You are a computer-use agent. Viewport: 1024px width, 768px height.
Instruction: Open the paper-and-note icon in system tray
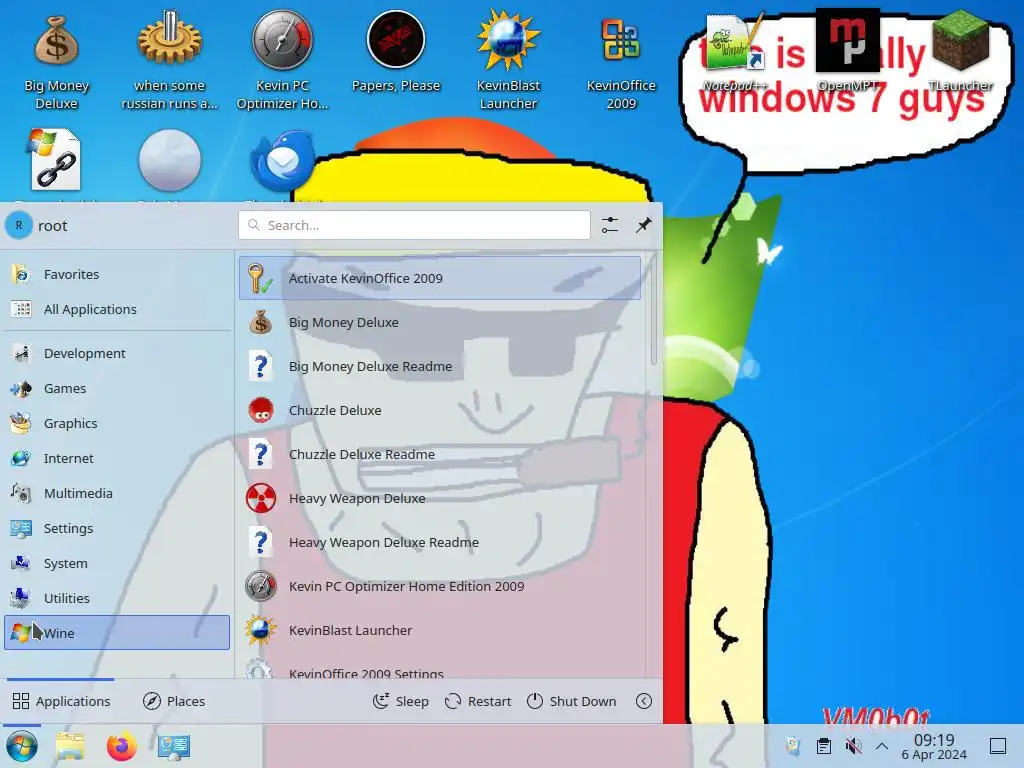click(793, 746)
